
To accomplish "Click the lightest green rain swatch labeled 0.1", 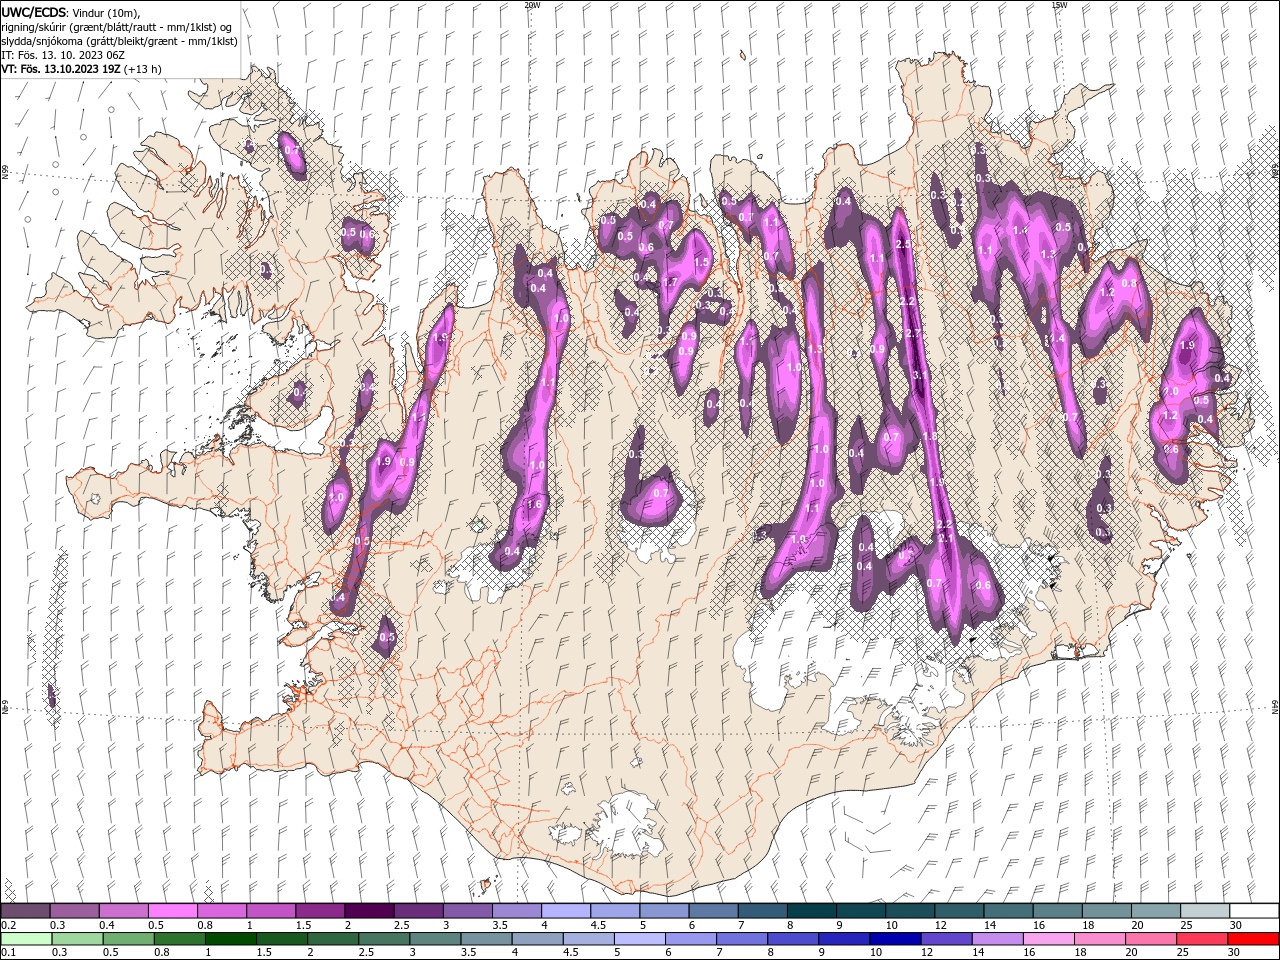I will pos(26,939).
